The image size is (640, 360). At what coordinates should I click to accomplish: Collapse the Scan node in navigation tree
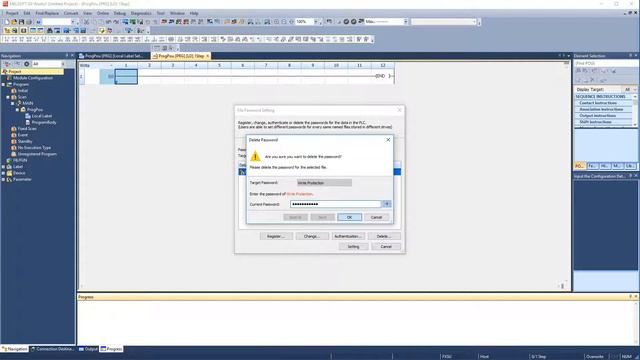(8, 97)
